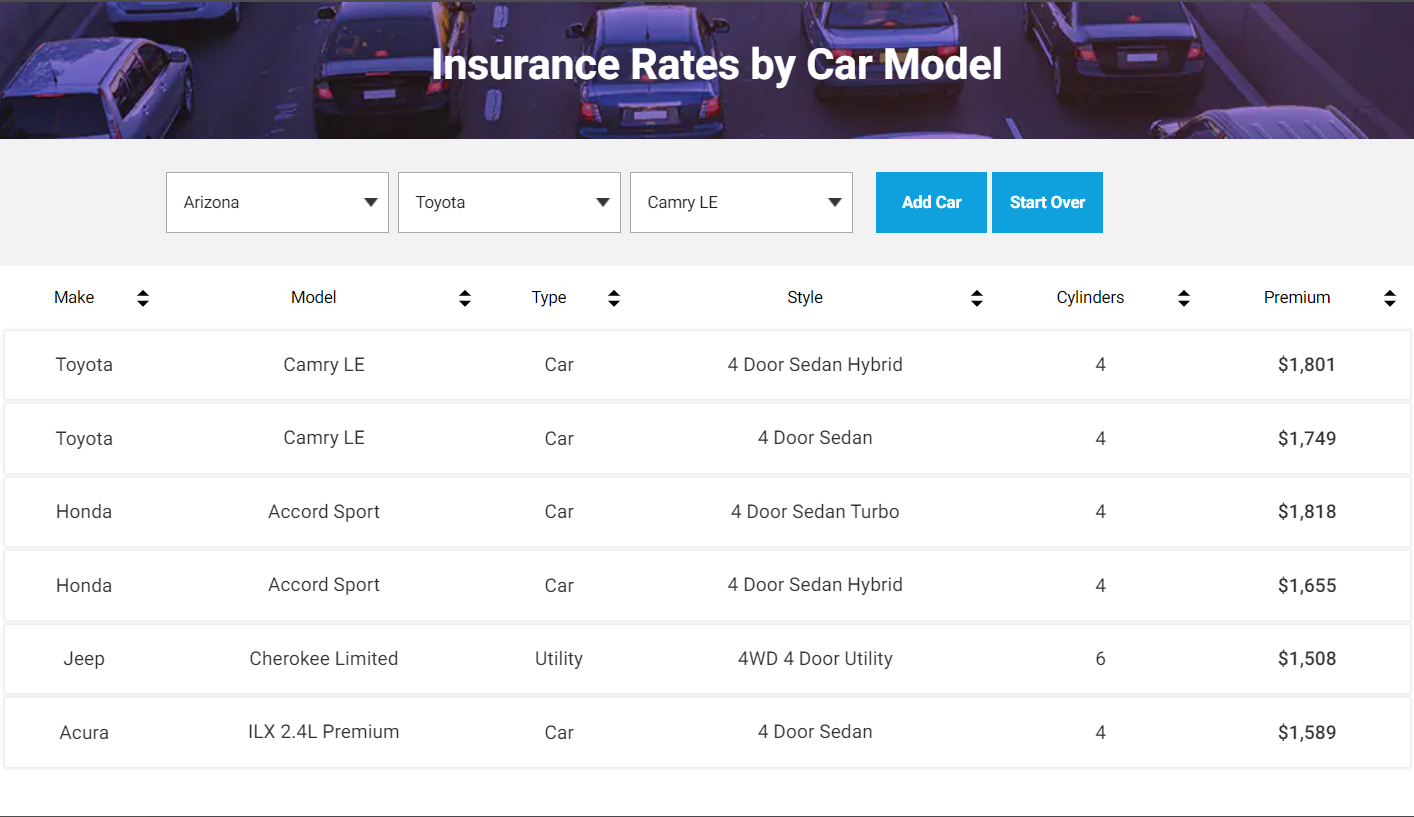1414x817 pixels.
Task: Click the 4WD 4 Door Utility style cell
Action: [x=815, y=659]
